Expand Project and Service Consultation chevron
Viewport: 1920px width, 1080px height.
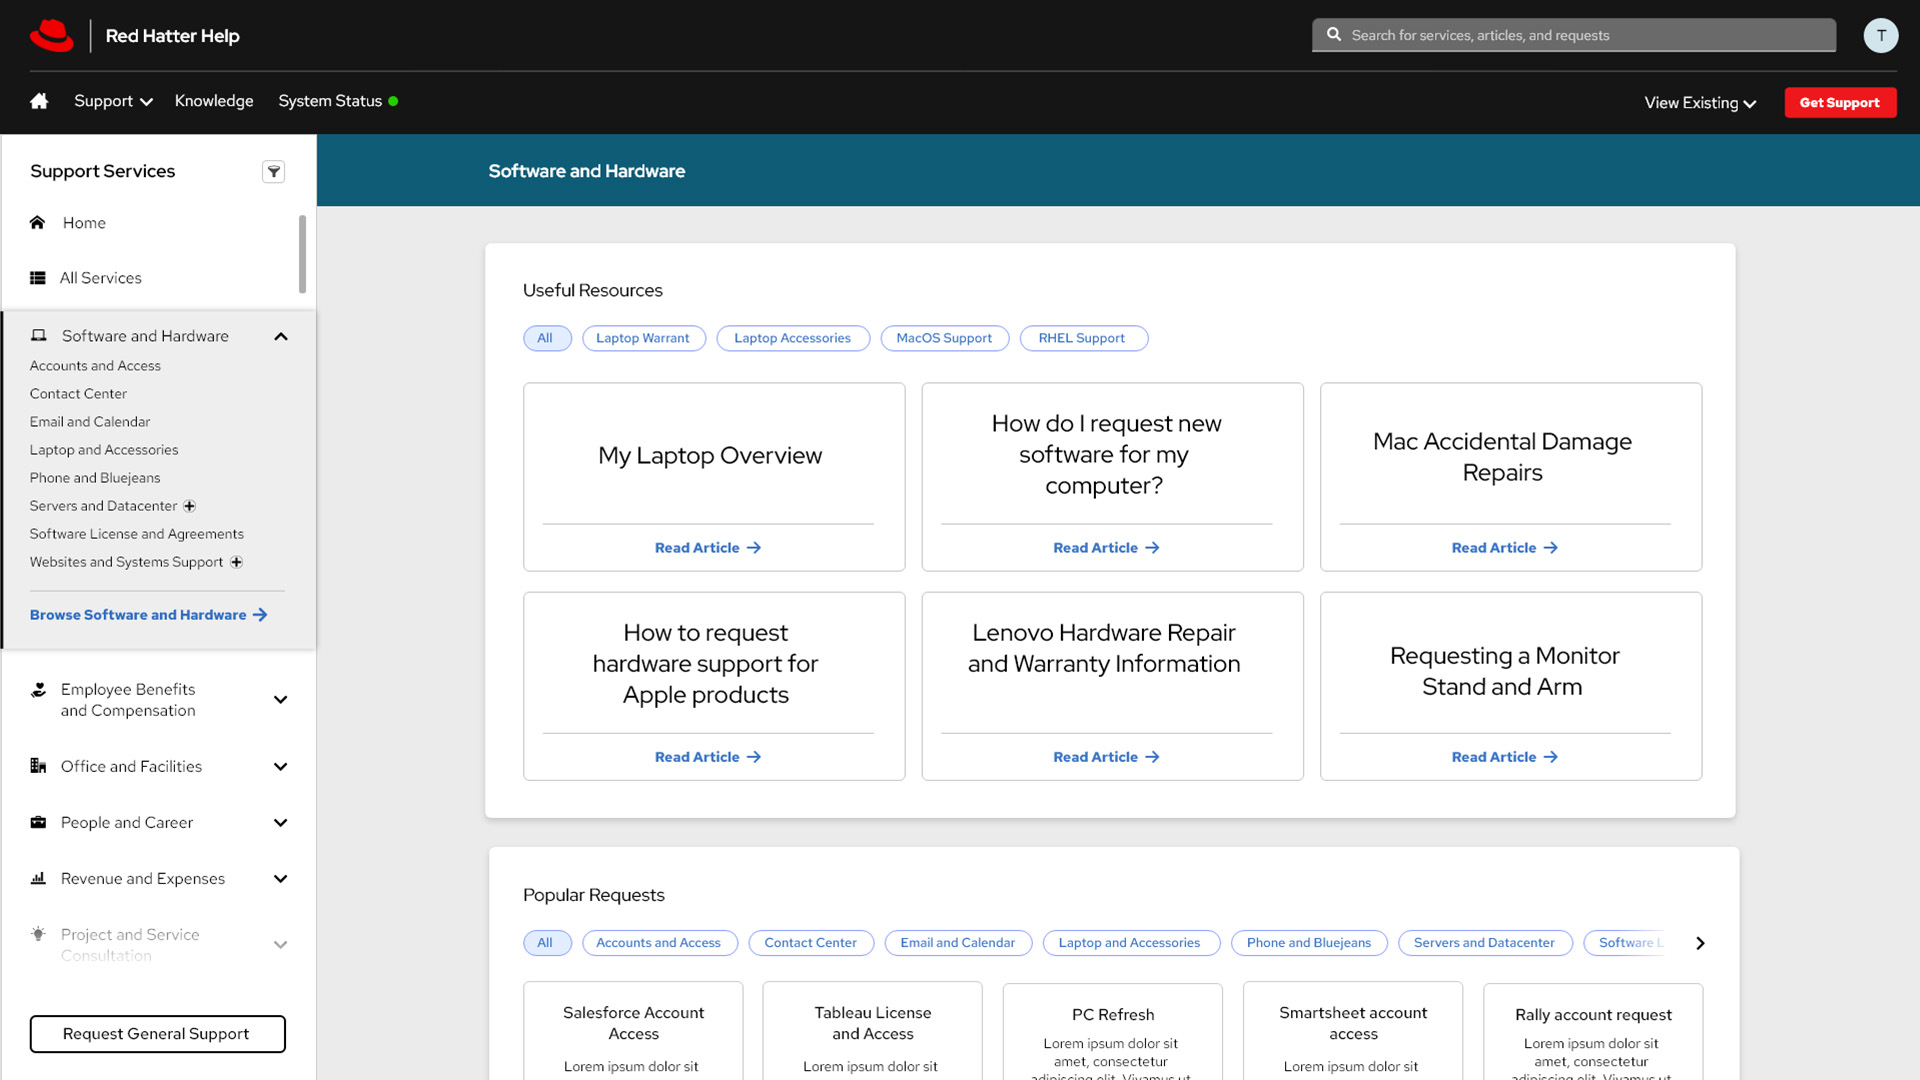click(281, 945)
